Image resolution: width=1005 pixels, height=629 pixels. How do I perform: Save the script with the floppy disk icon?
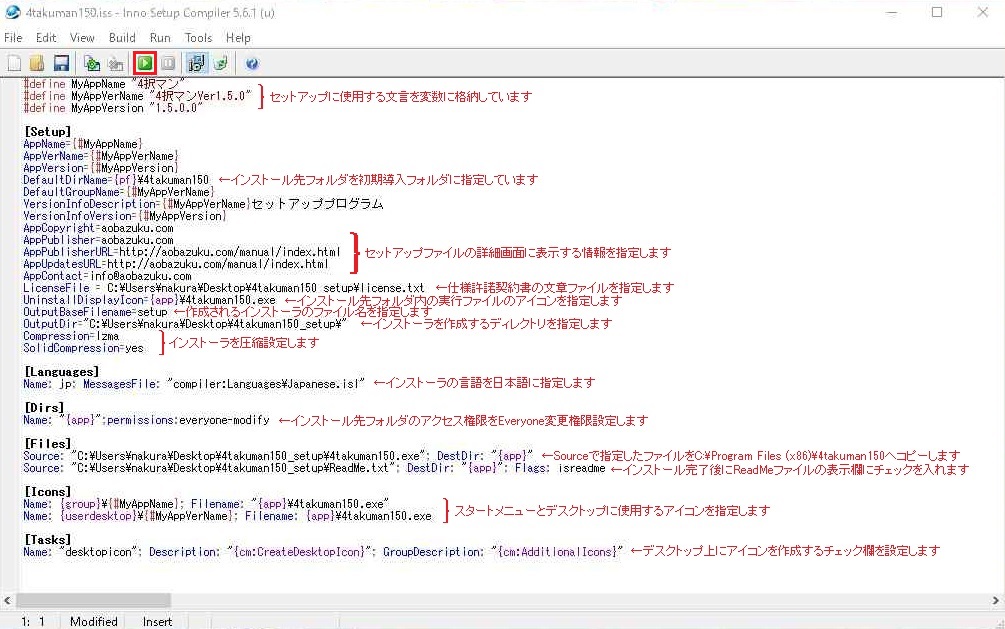click(x=61, y=63)
